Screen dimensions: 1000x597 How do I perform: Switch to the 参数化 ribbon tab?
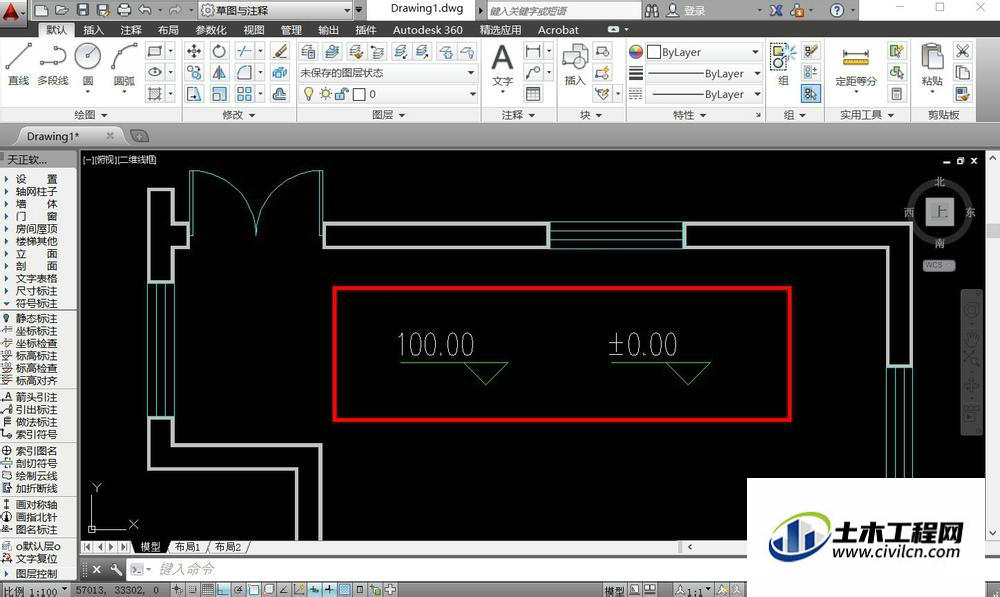coord(210,30)
